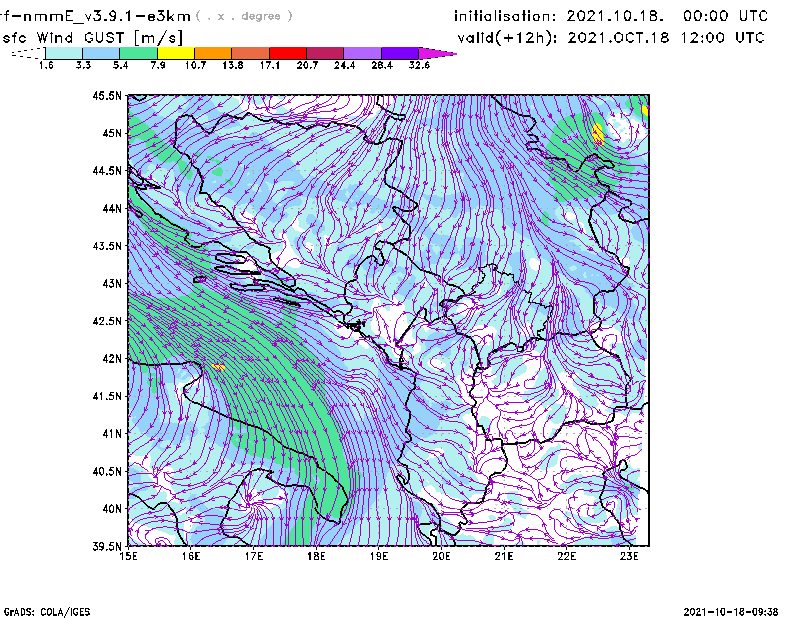Click the 43.5N latitude label
The image size is (800, 618).
tap(107, 246)
